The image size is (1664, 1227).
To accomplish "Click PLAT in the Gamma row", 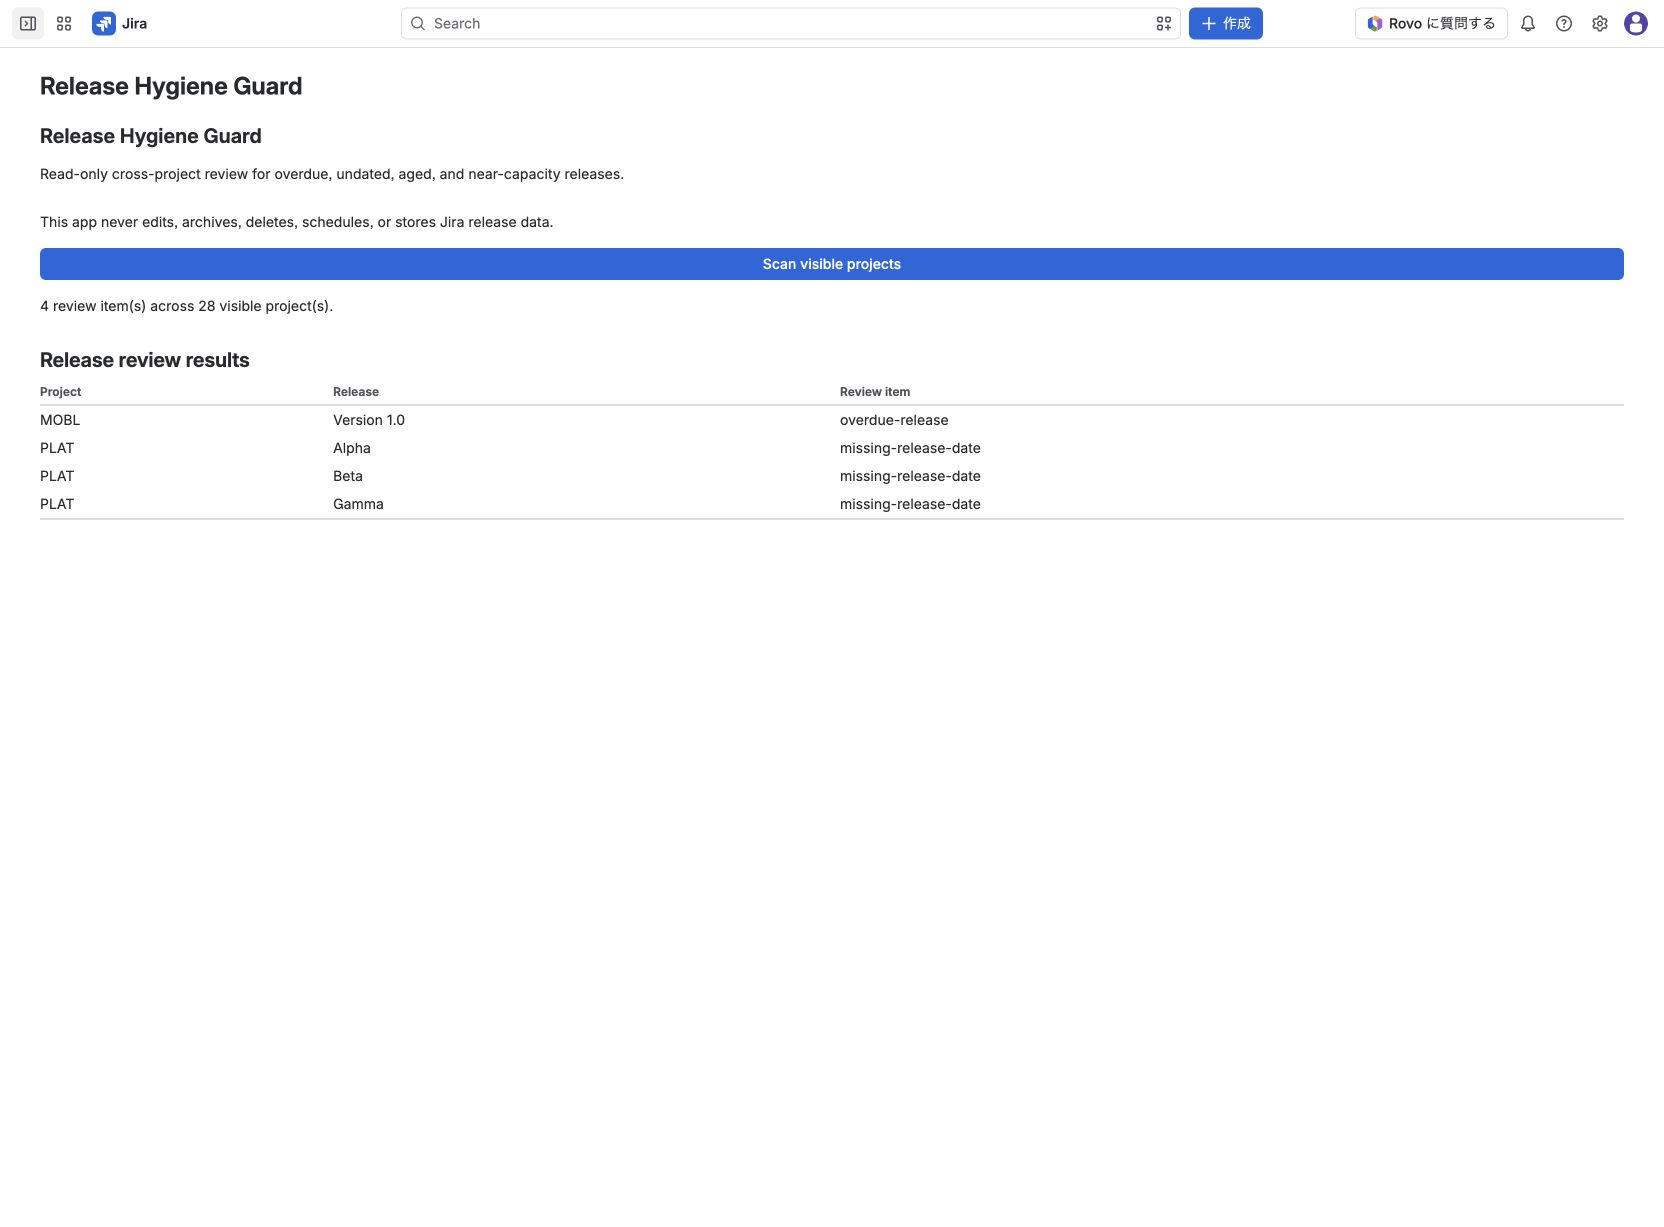I will point(57,504).
